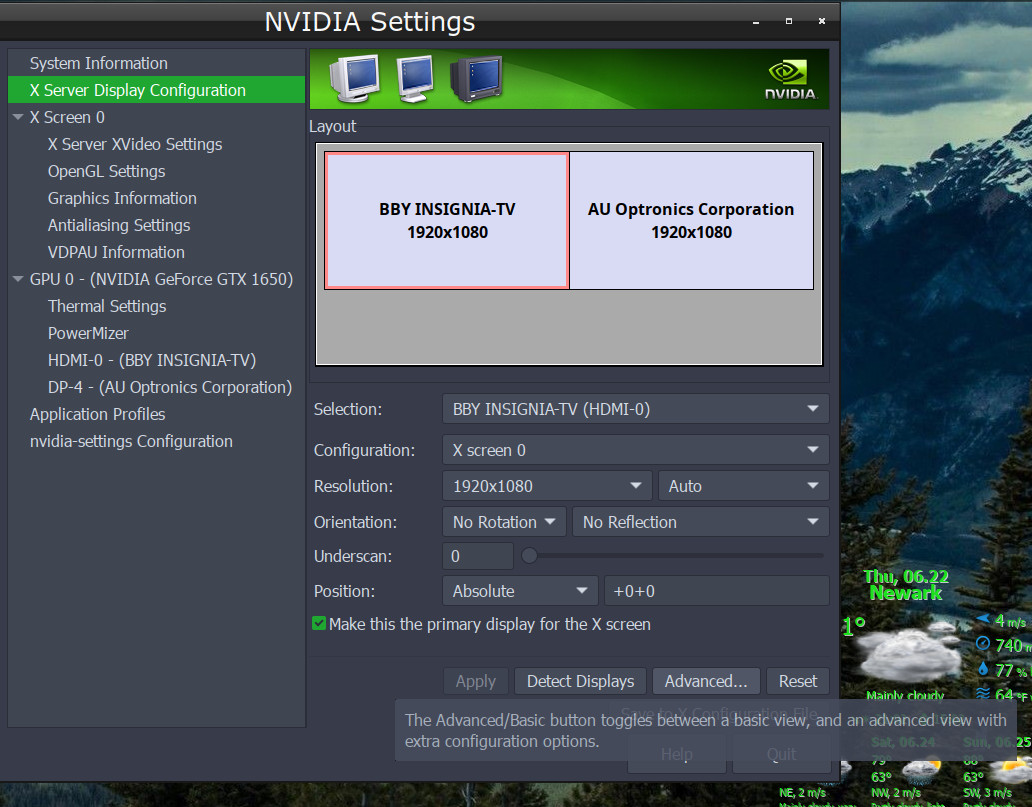Click the Underscan value field

(478, 556)
